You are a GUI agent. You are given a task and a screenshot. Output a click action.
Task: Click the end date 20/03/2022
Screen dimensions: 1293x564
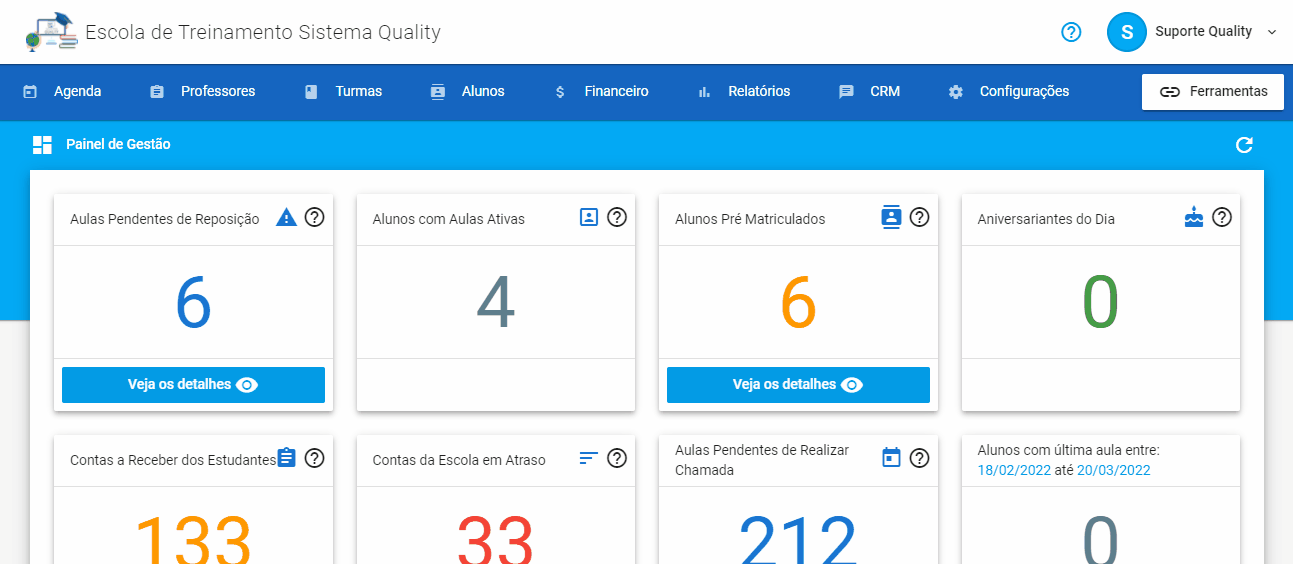point(1113,470)
